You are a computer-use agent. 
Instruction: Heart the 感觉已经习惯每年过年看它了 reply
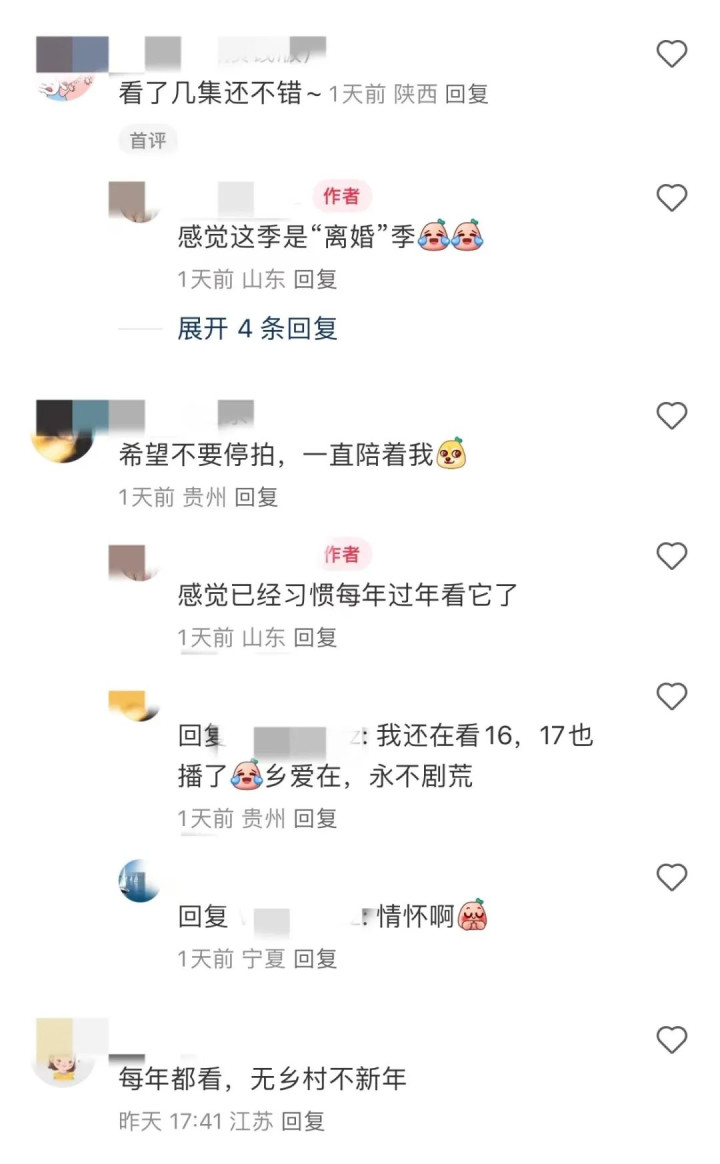click(x=672, y=556)
